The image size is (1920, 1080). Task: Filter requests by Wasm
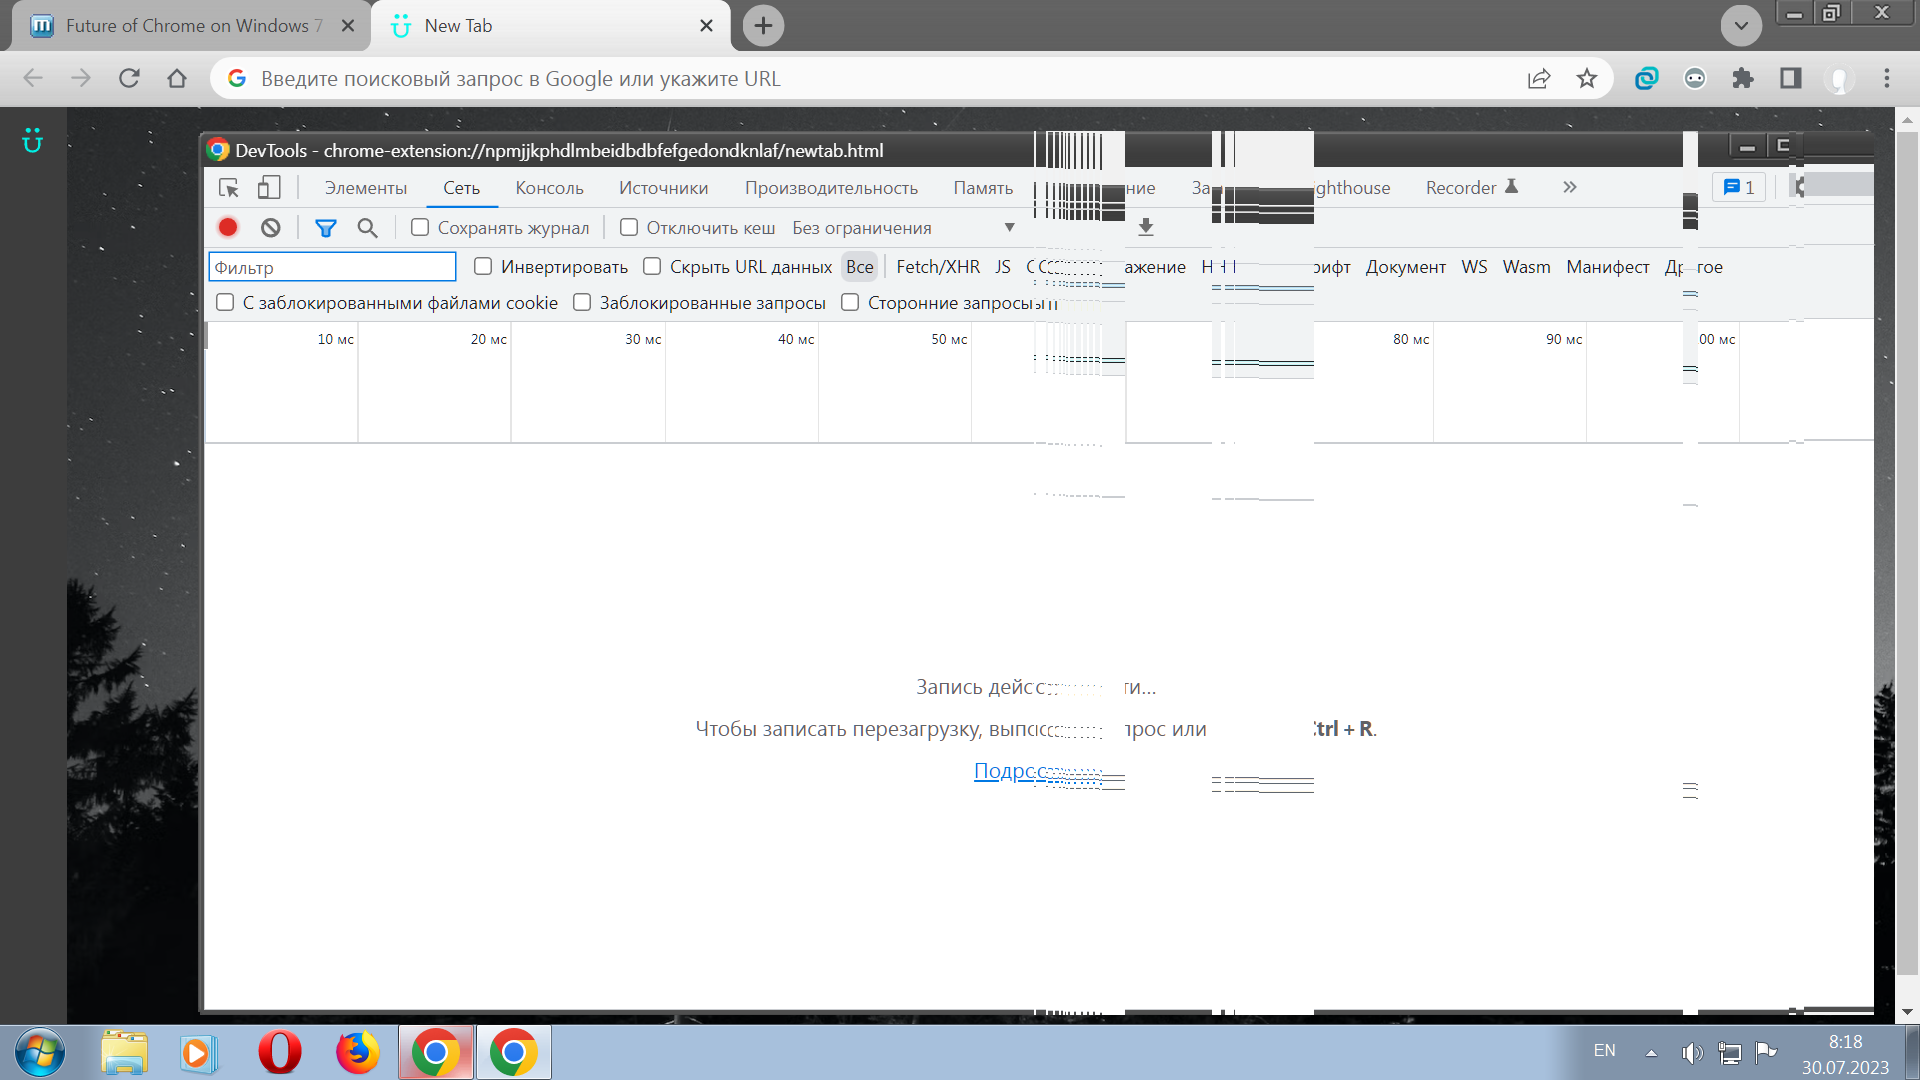click(x=1526, y=267)
